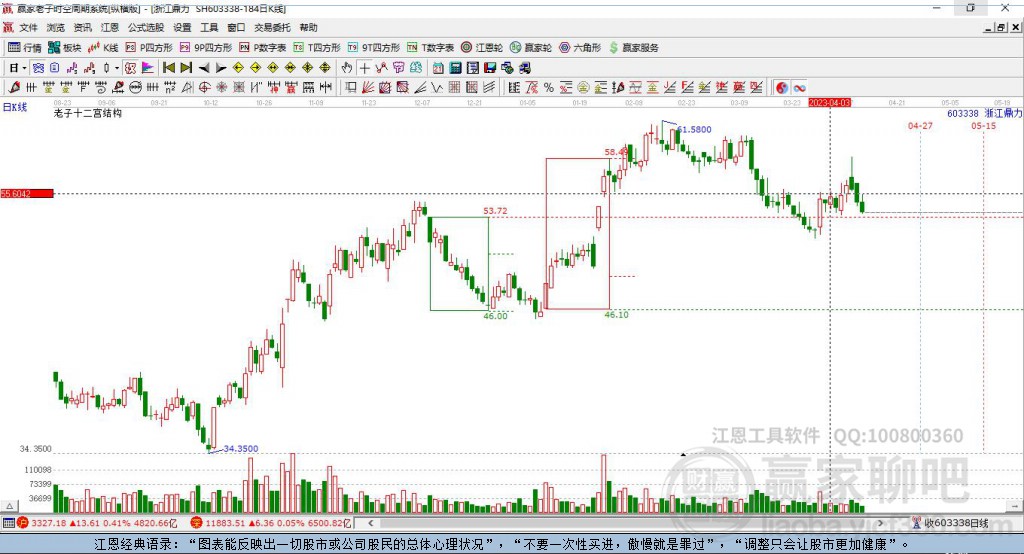Image resolution: width=1024 pixels, height=554 pixels.
Task: Click status bar grid icon at left
Action: (x=8, y=523)
